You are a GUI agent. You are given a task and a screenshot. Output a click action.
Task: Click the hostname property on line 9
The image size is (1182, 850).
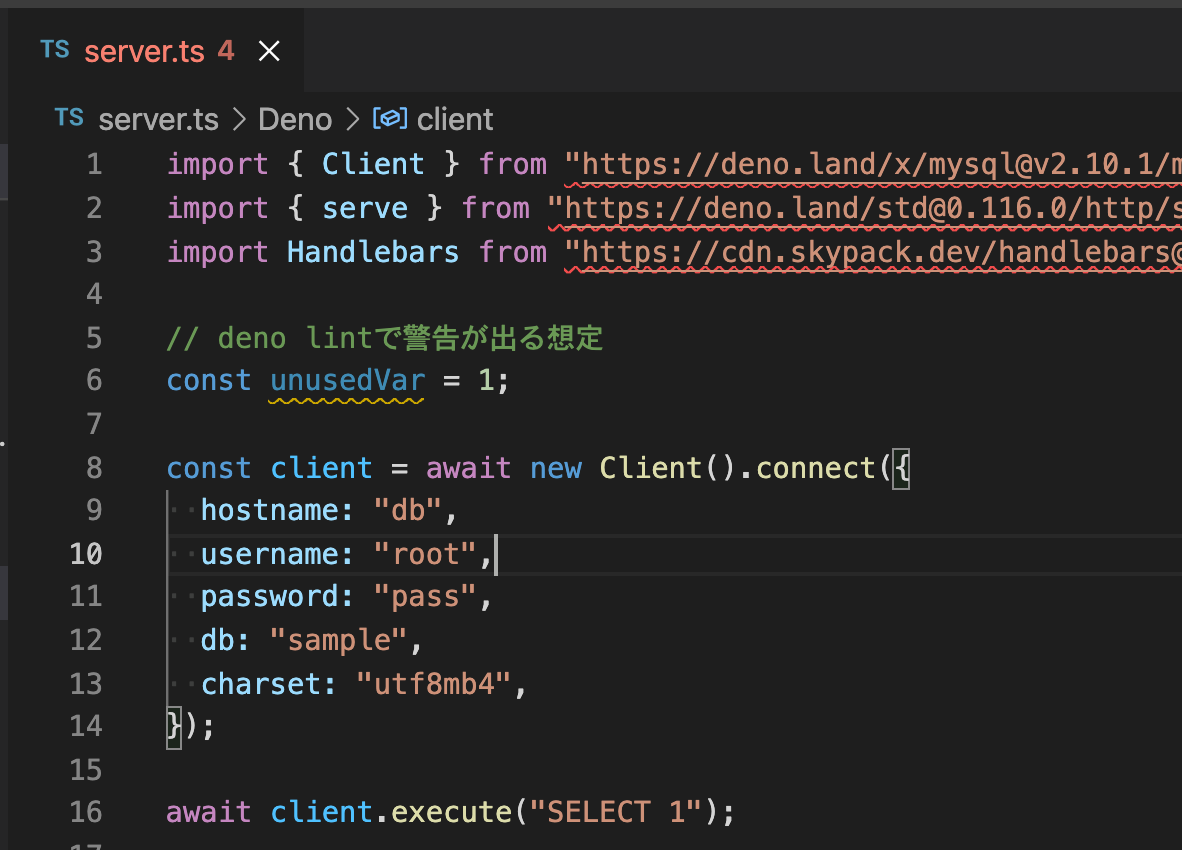pos(271,510)
